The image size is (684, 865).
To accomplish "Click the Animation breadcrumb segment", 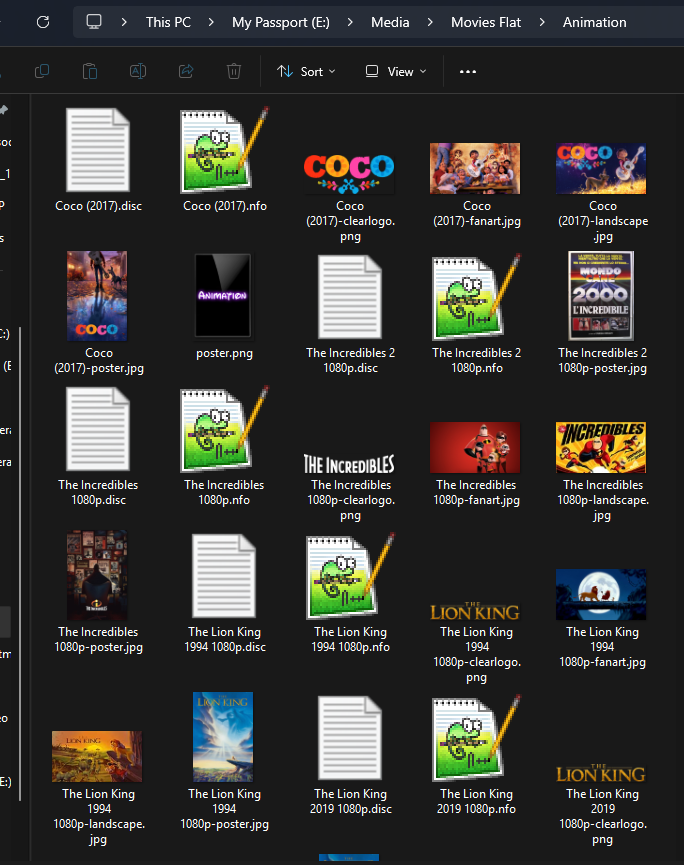I will (x=595, y=22).
